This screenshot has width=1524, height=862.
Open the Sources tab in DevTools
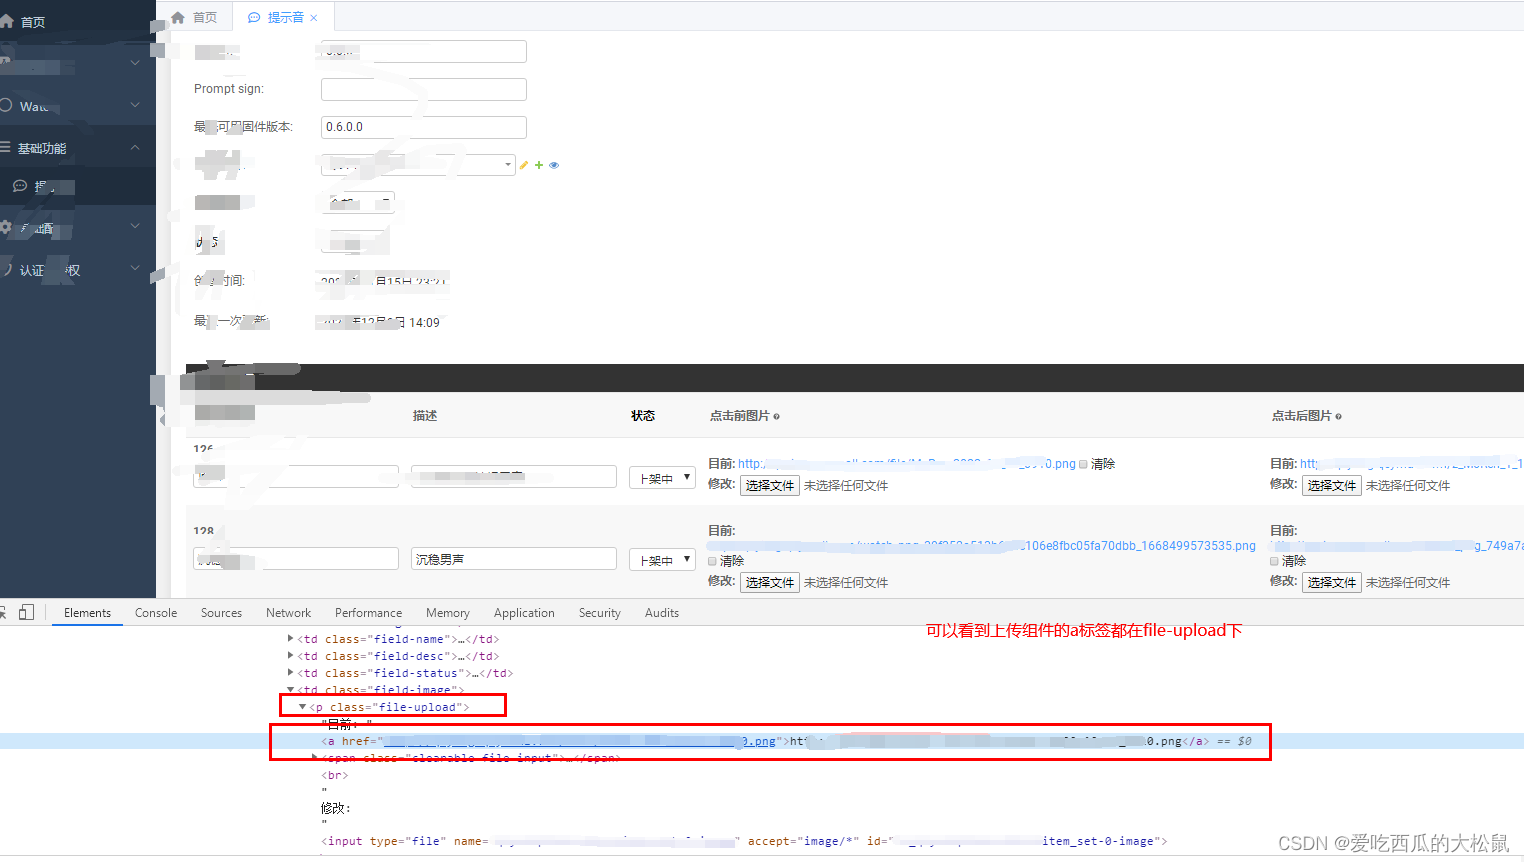click(221, 613)
